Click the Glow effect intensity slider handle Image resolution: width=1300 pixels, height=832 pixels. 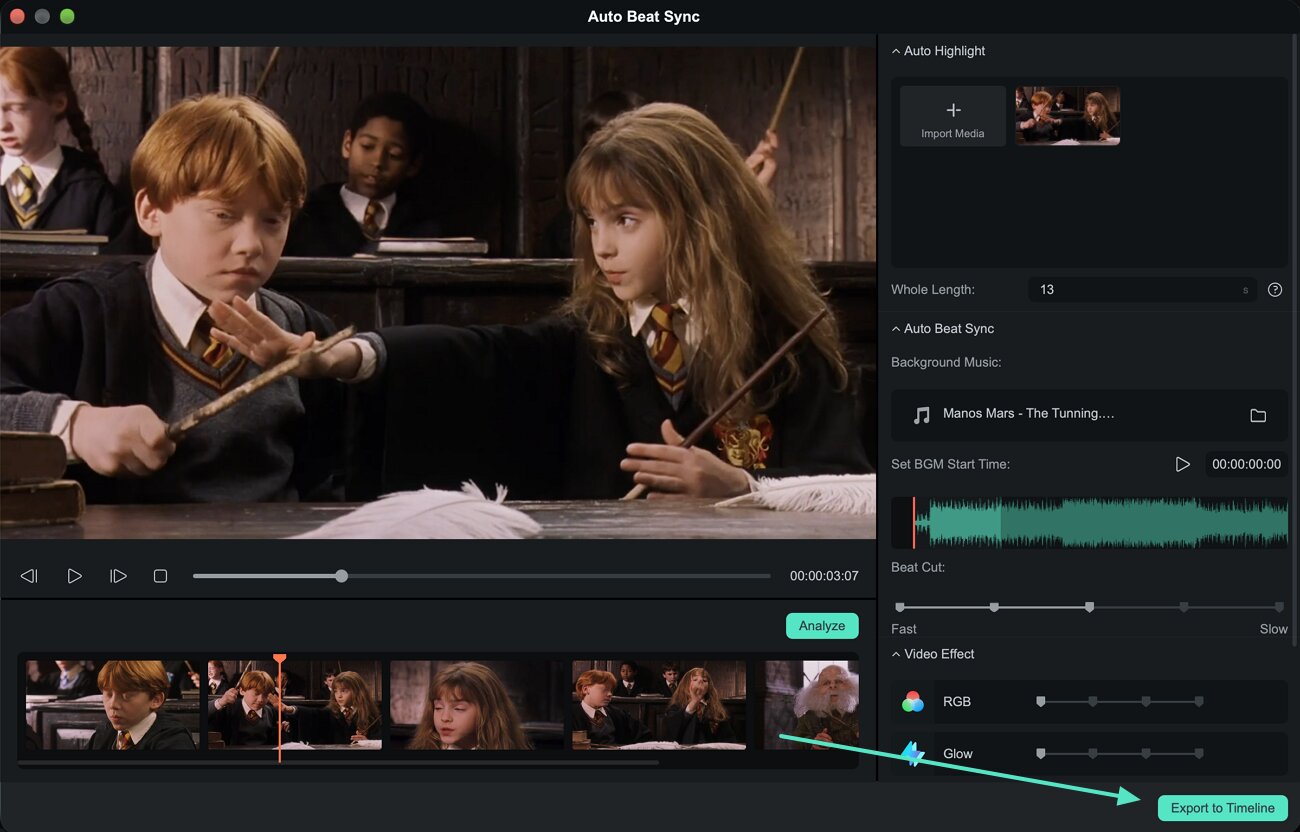click(x=1041, y=754)
